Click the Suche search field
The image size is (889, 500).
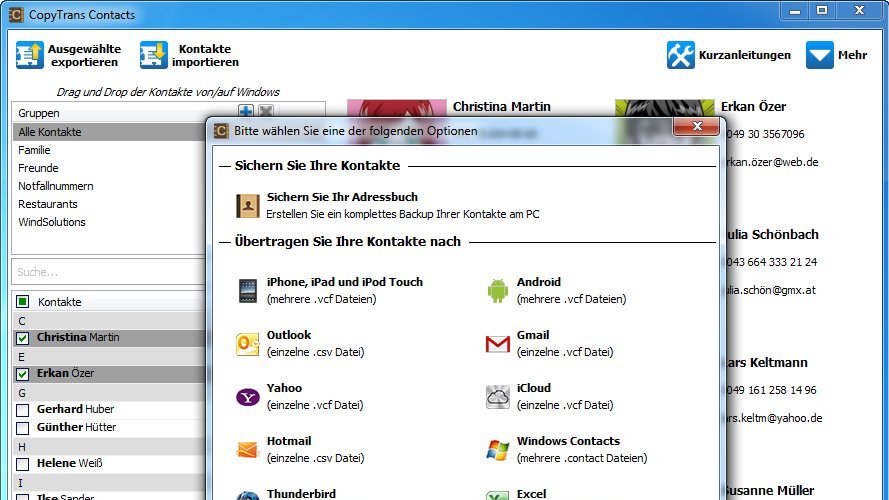point(109,272)
